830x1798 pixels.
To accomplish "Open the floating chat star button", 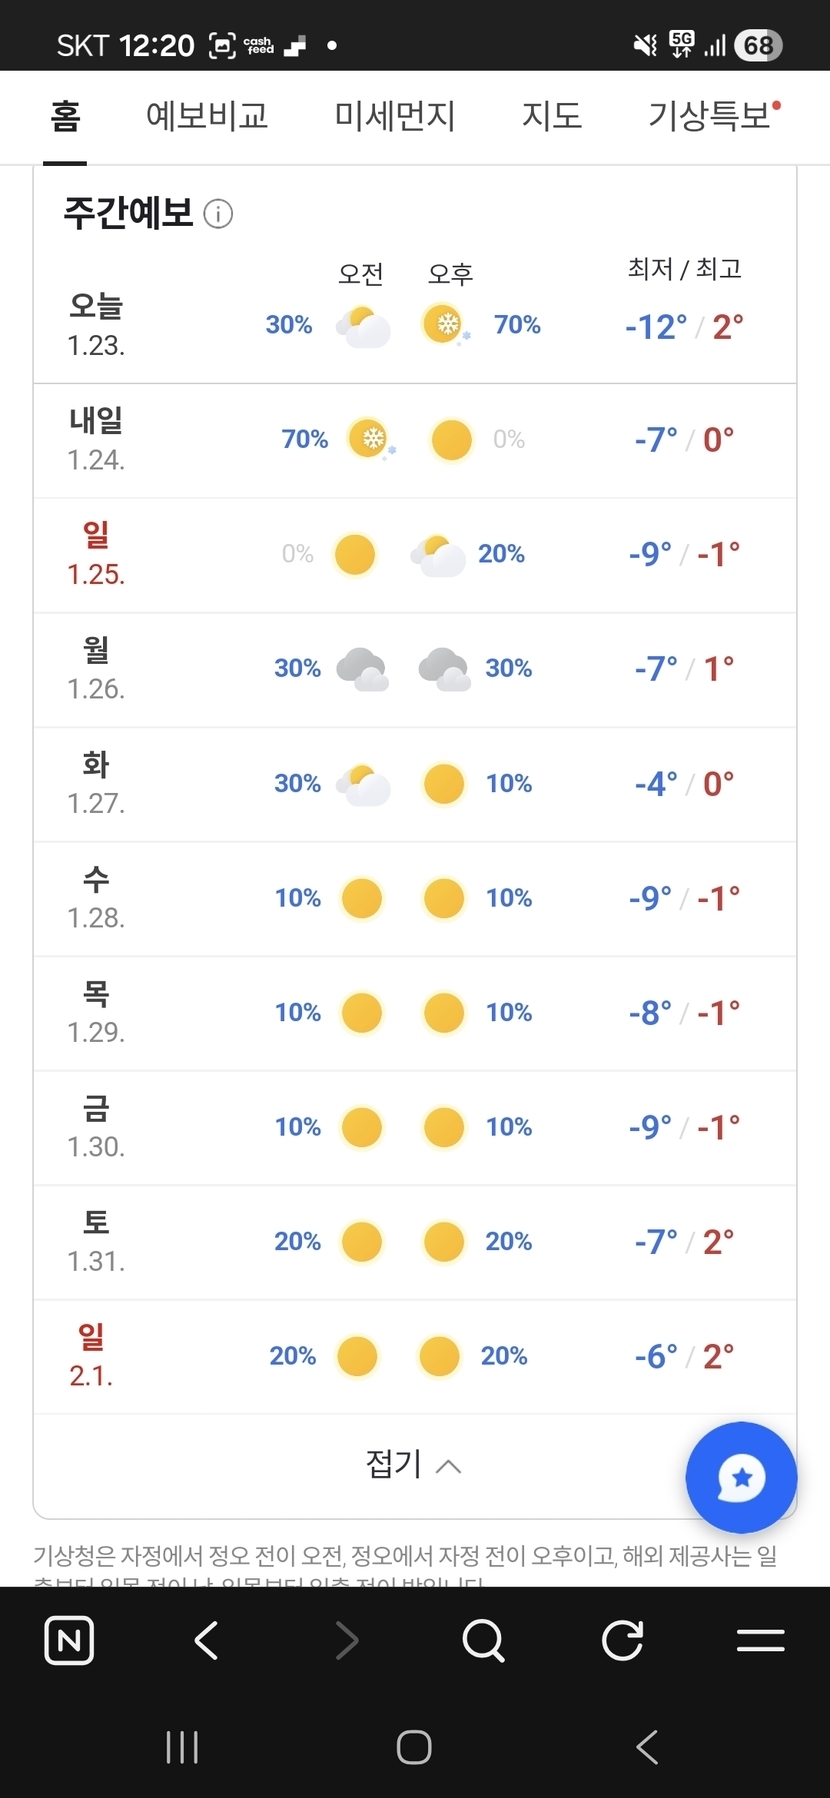I will click(741, 1477).
